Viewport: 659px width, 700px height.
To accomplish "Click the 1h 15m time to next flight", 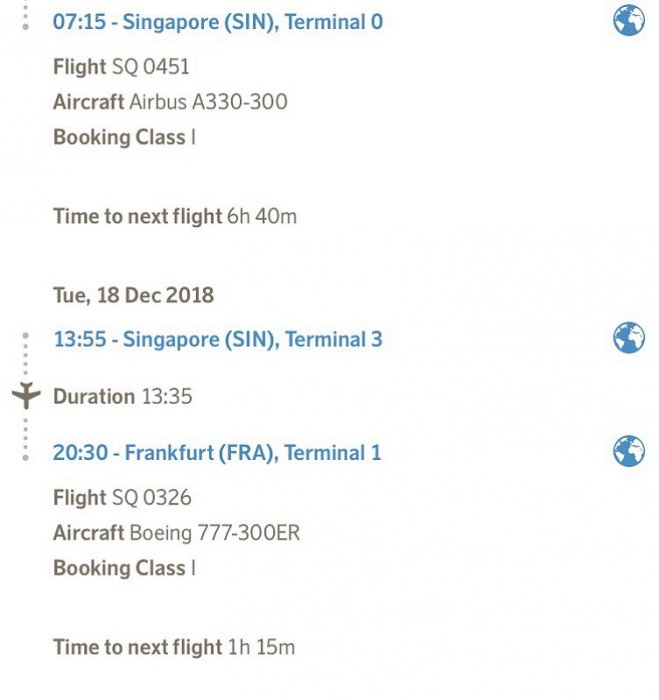I will (174, 646).
